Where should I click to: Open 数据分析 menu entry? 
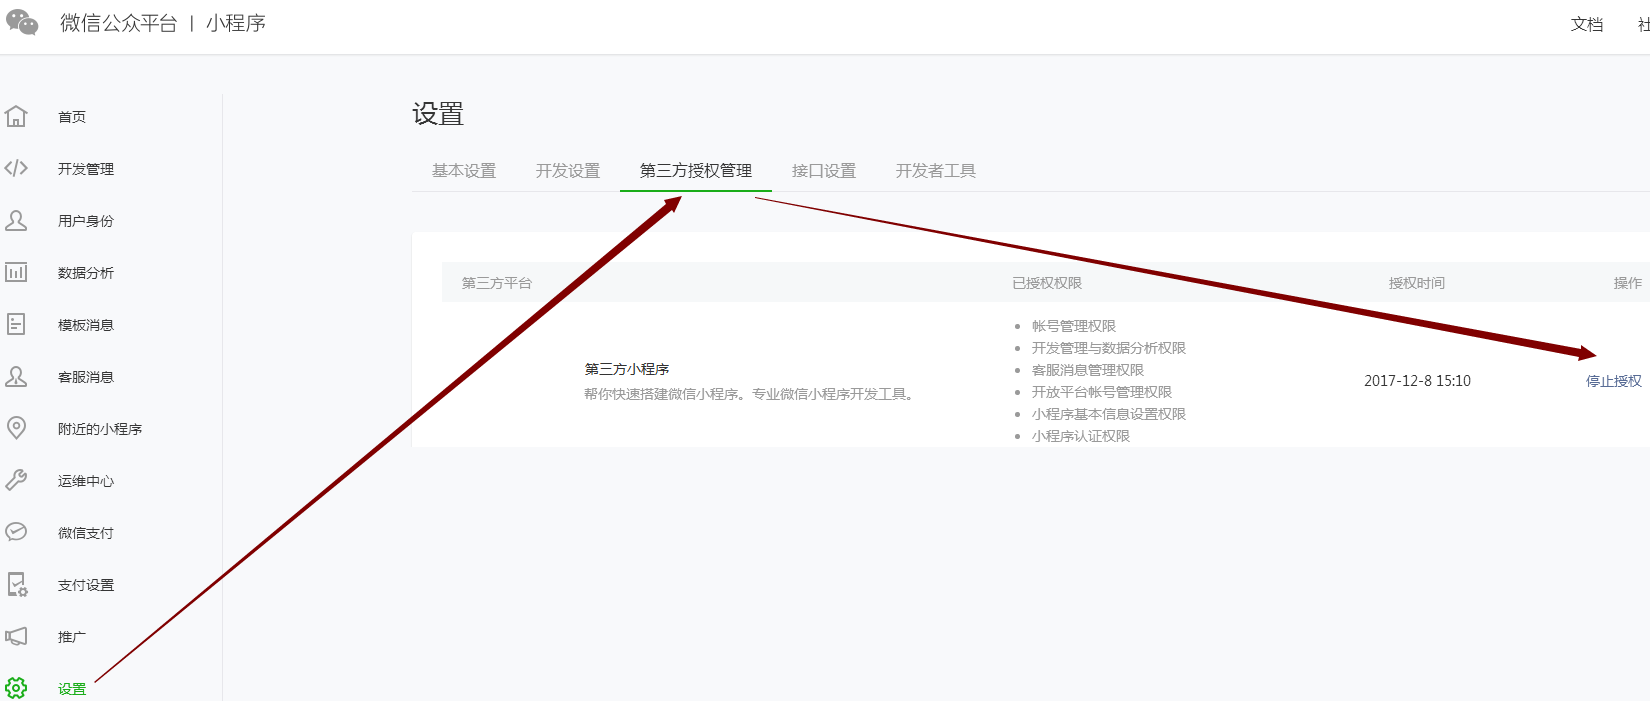click(86, 273)
